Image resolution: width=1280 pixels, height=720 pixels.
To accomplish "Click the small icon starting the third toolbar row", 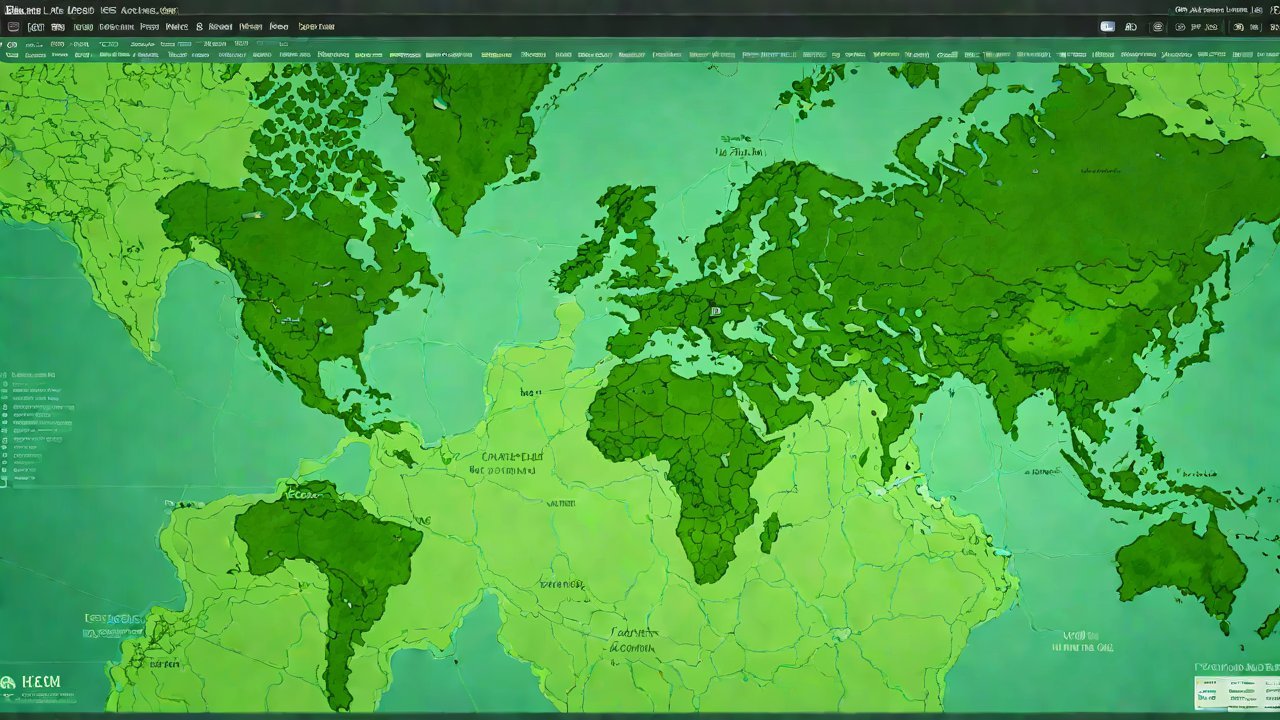I will tap(12, 55).
